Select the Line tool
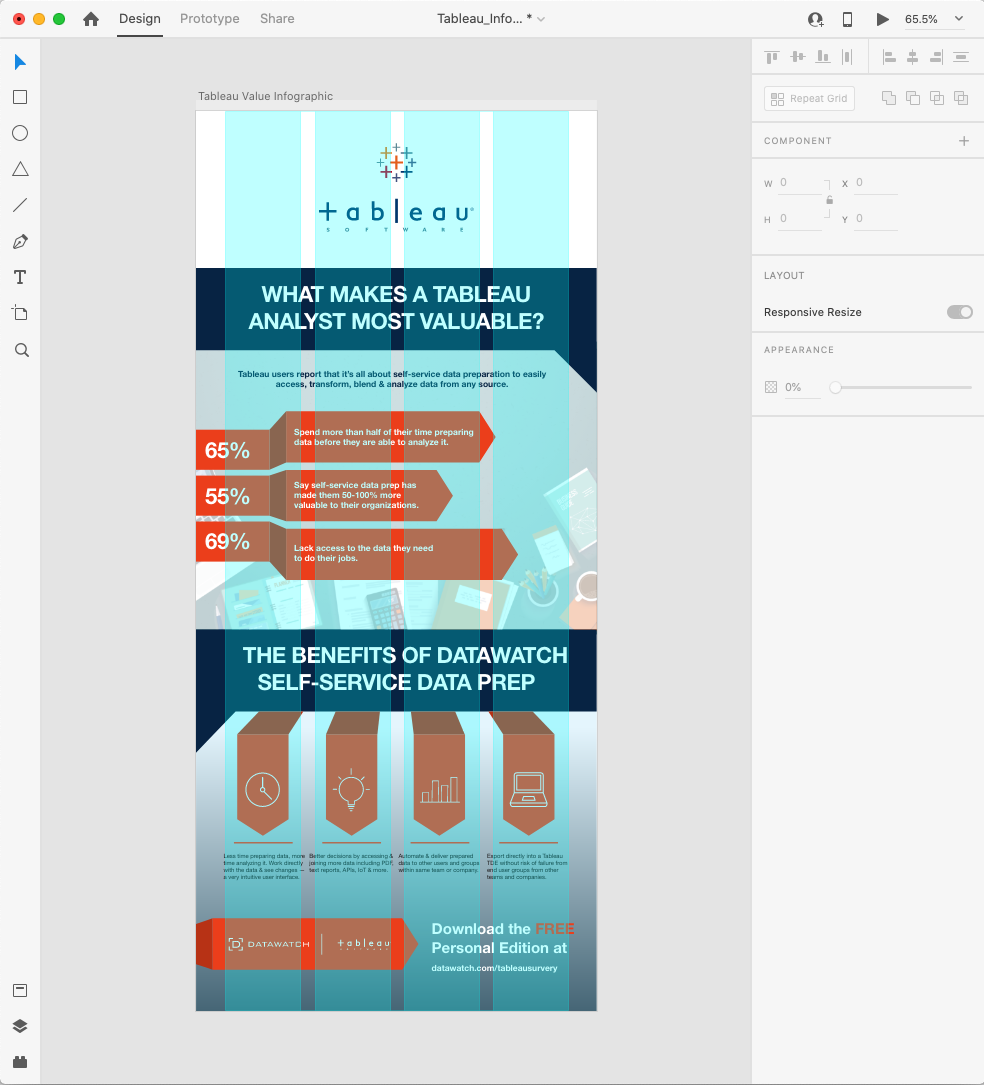984x1085 pixels. 20,205
